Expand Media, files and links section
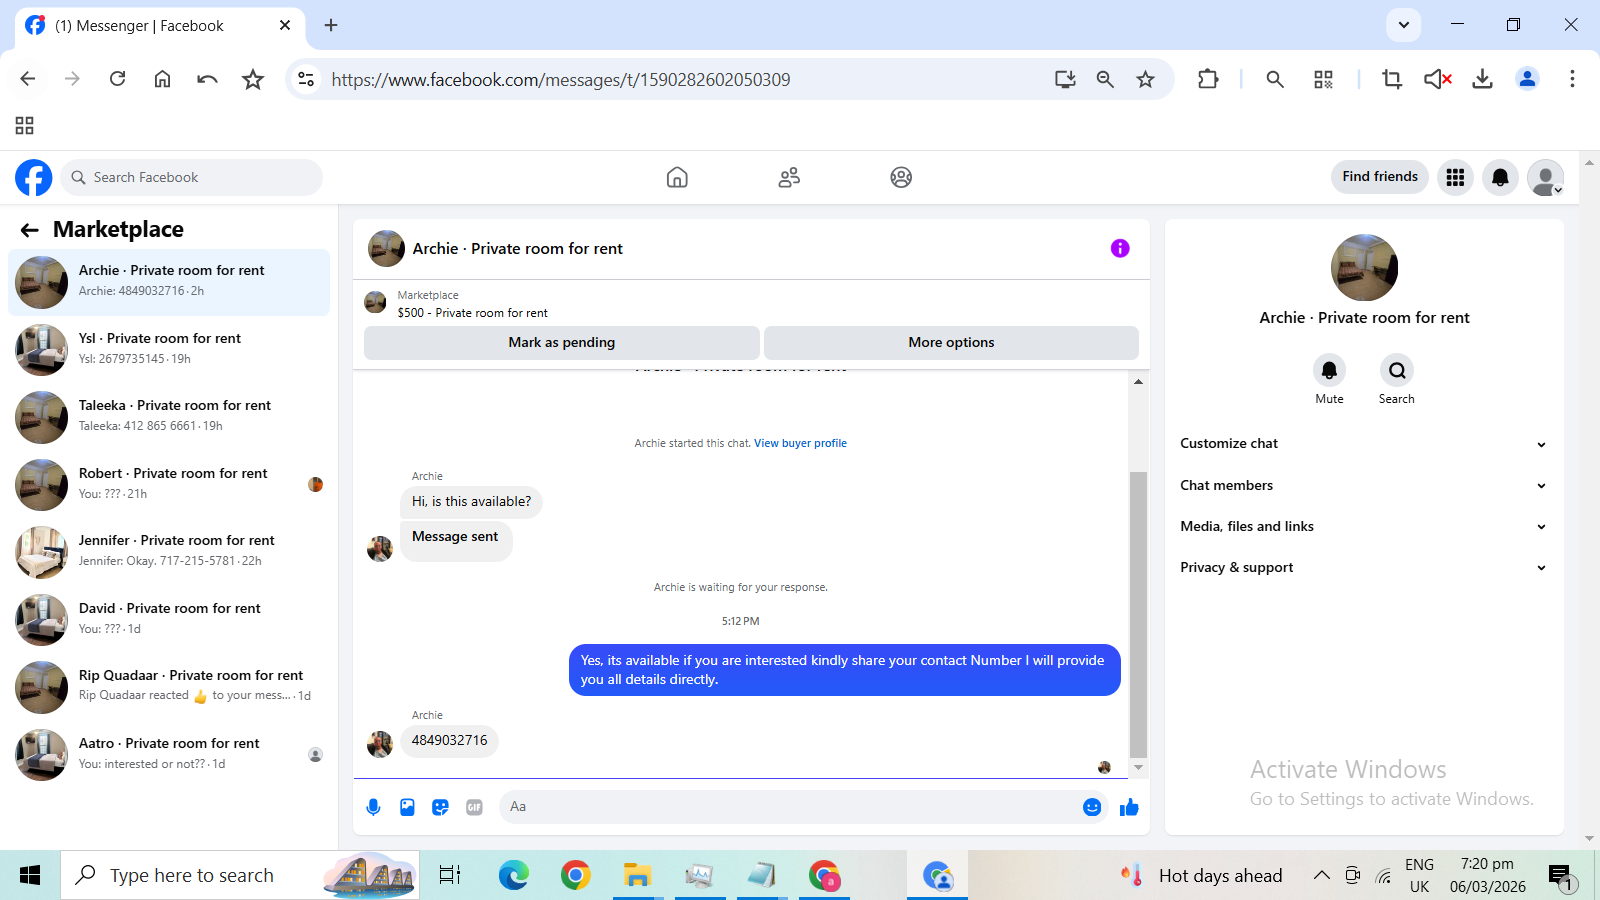Viewport: 1600px width, 900px height. pyautogui.click(x=1364, y=526)
